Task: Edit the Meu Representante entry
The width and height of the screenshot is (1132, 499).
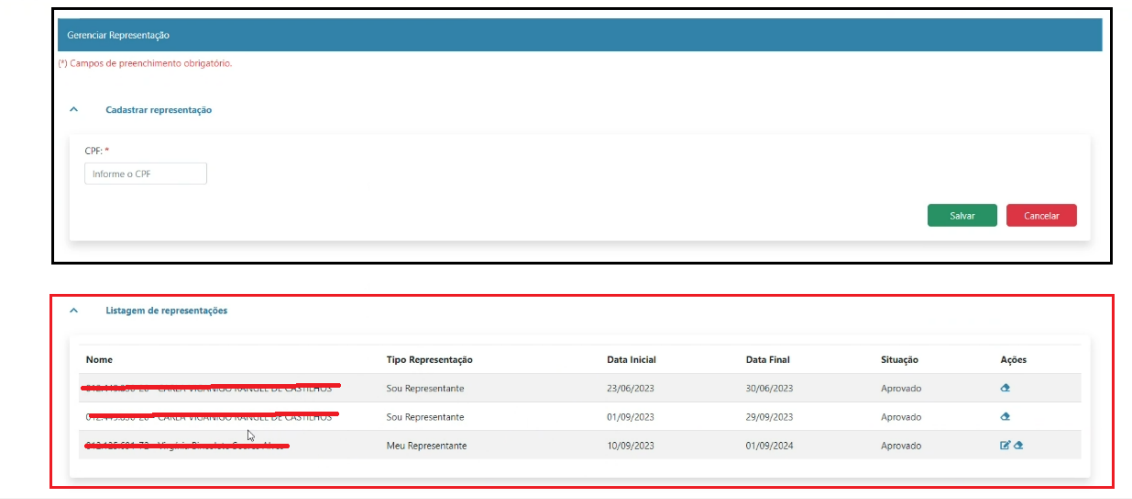Action: pyautogui.click(x=1005, y=446)
